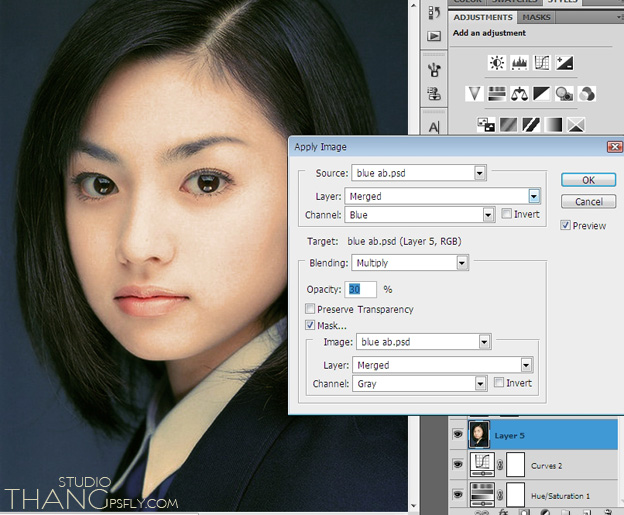The height and width of the screenshot is (515, 624).
Task: Click the Opacity value field
Action: coord(361,289)
